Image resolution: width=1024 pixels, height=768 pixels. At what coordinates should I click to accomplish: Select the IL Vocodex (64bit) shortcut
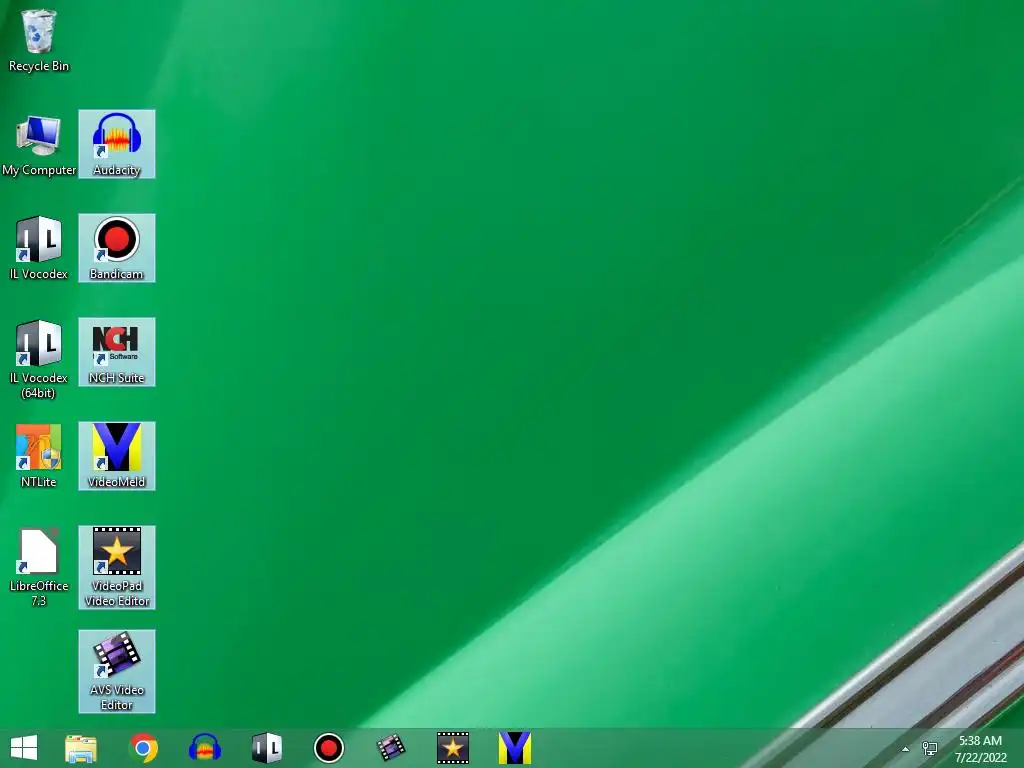click(x=39, y=359)
